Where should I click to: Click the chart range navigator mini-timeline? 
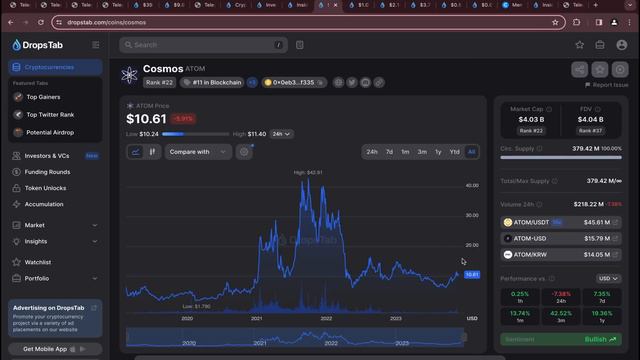[x=295, y=337]
